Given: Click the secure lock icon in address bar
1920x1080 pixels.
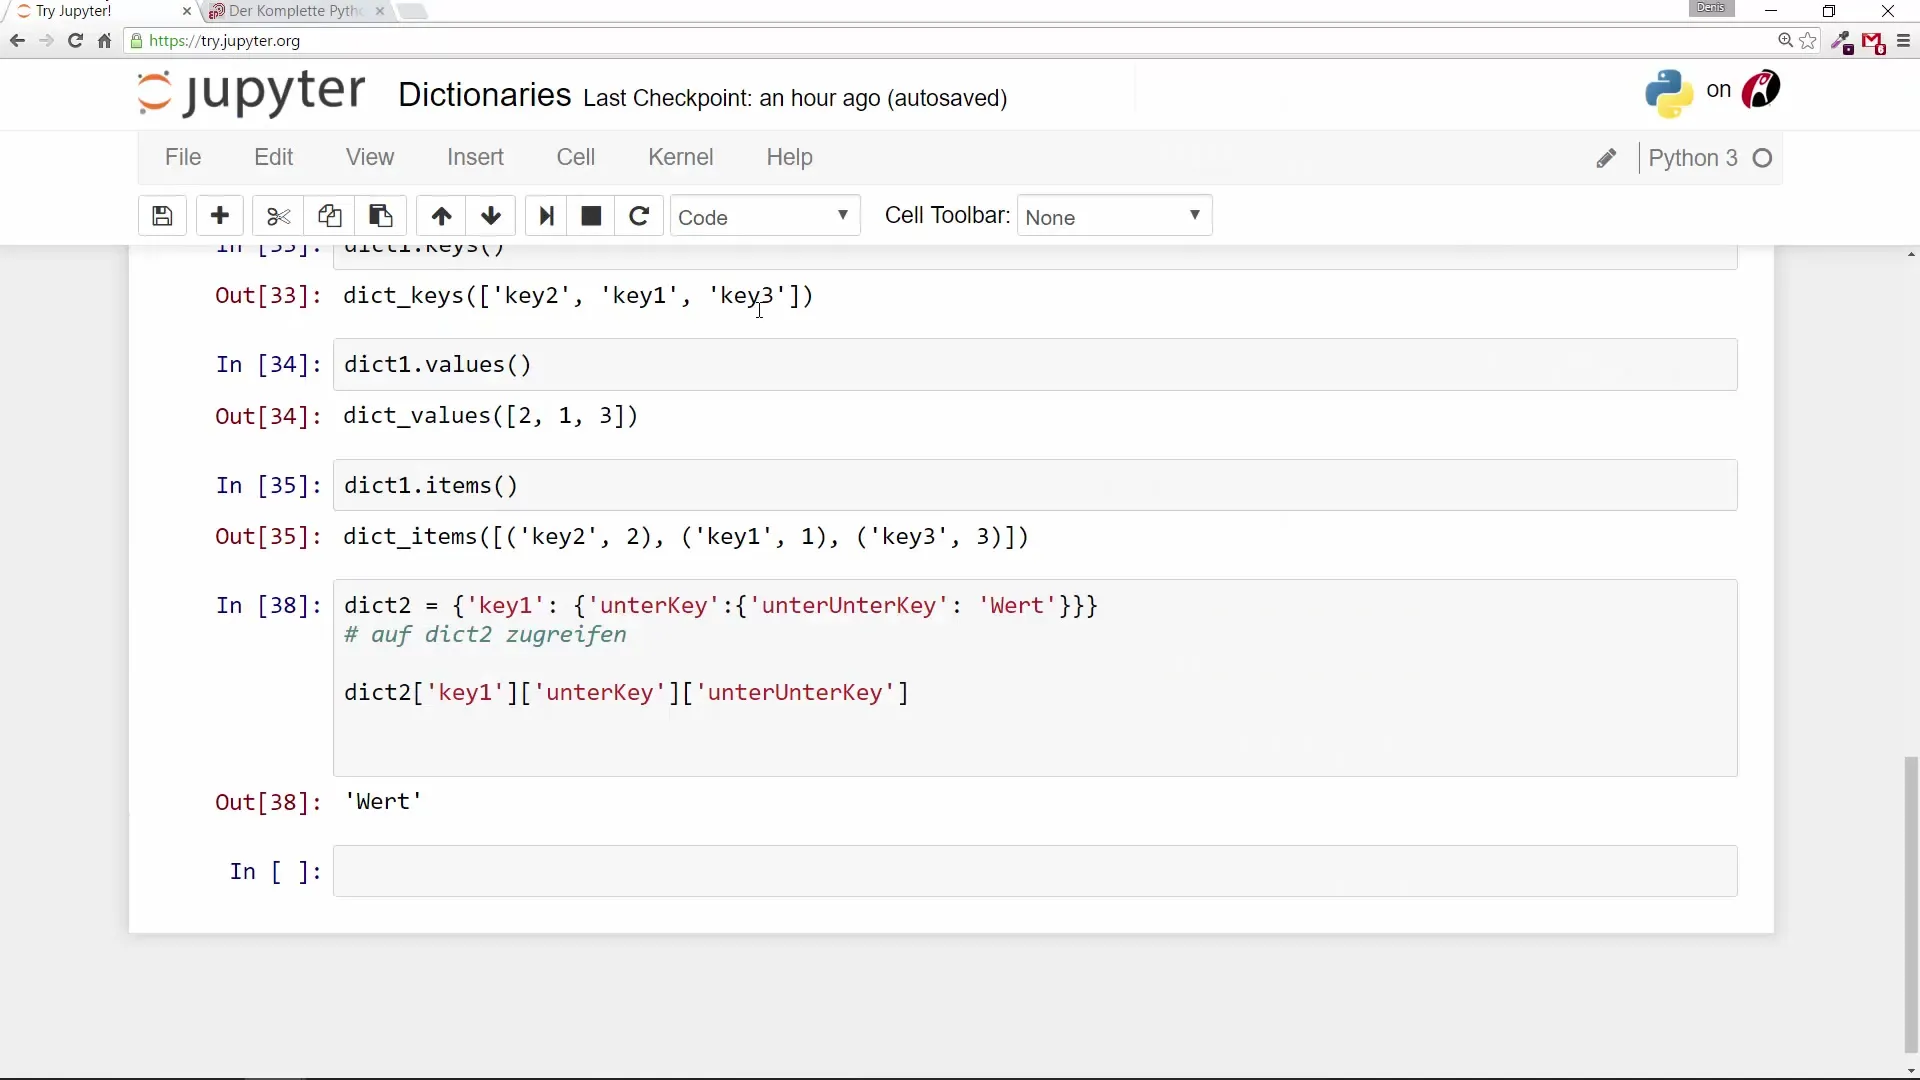Looking at the screenshot, I should (137, 41).
